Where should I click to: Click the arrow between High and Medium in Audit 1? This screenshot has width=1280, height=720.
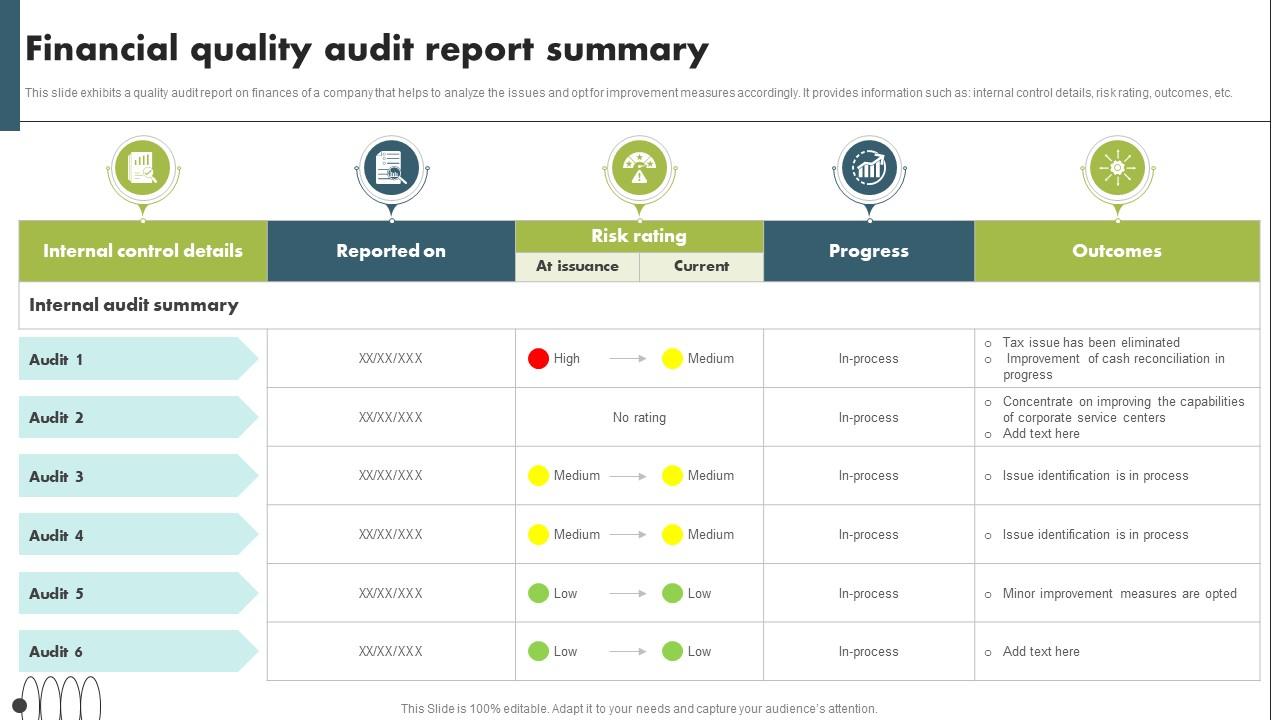[x=628, y=359]
